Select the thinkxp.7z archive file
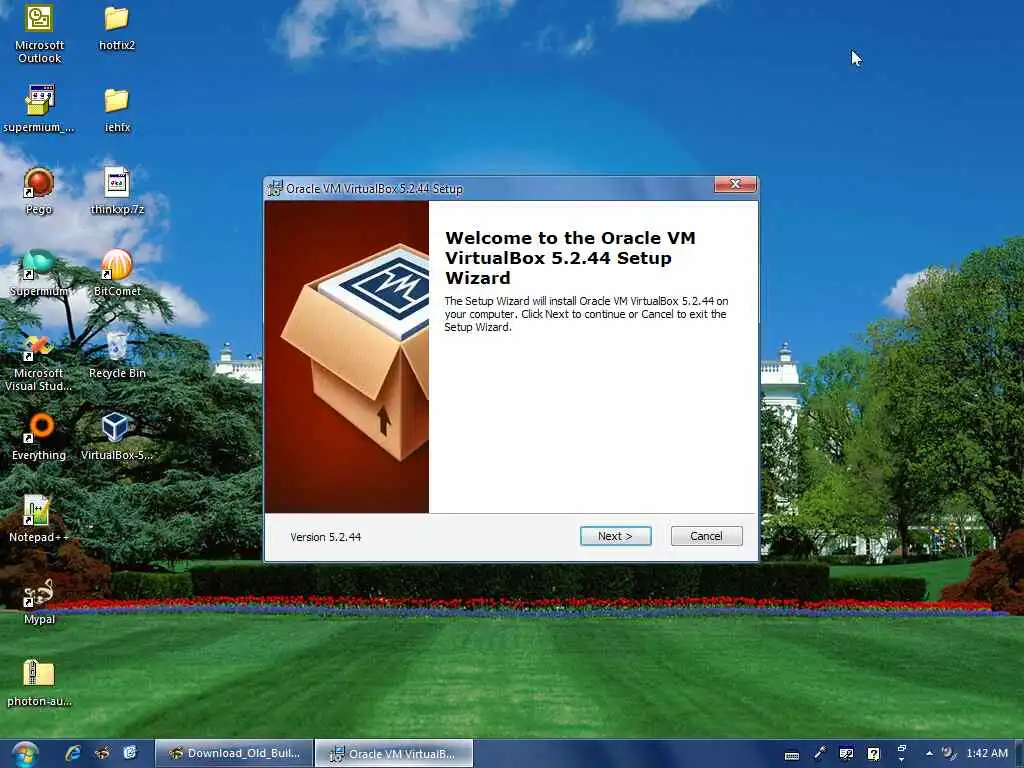Screen dimensions: 1024x768 point(117,191)
